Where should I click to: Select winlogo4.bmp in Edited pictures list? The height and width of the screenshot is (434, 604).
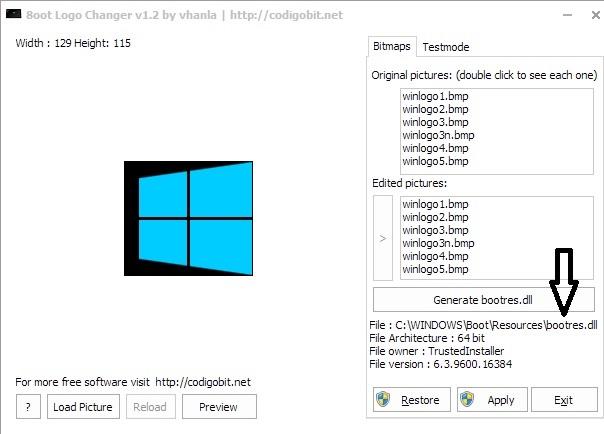pyautogui.click(x=435, y=256)
